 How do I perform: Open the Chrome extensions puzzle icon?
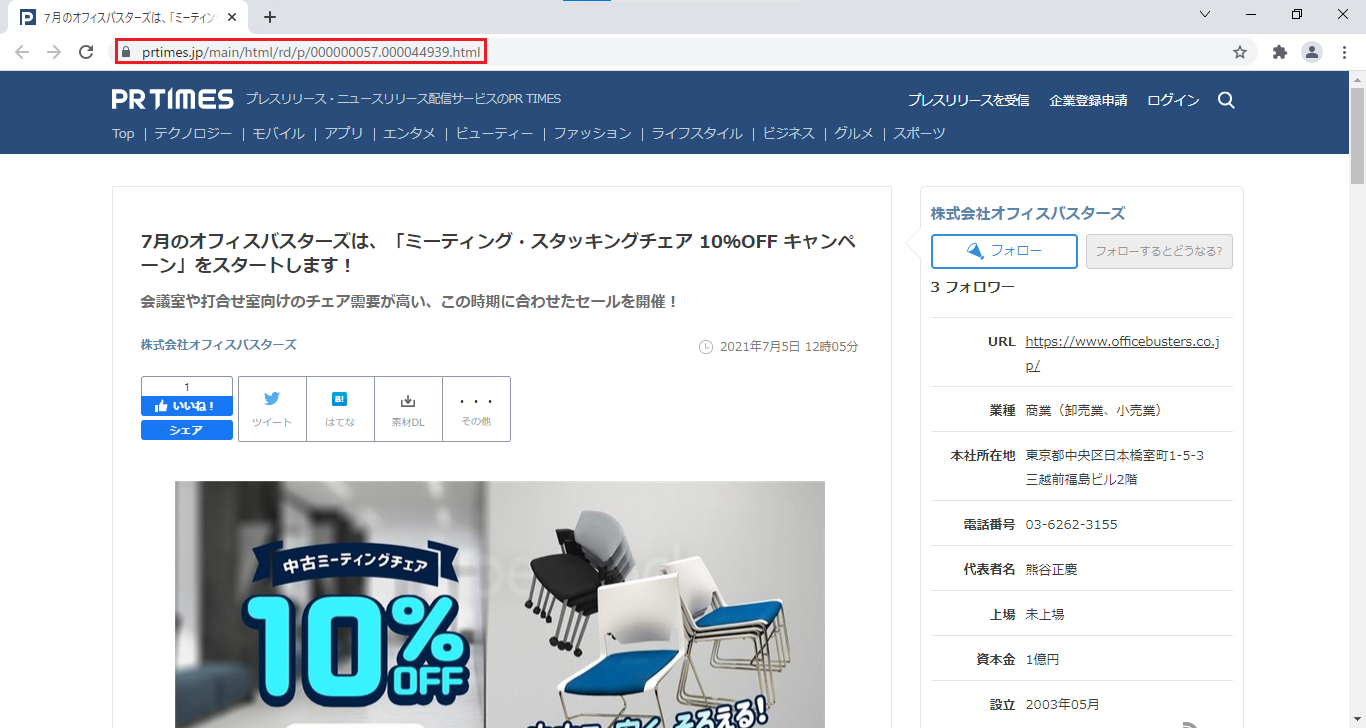[x=1279, y=52]
